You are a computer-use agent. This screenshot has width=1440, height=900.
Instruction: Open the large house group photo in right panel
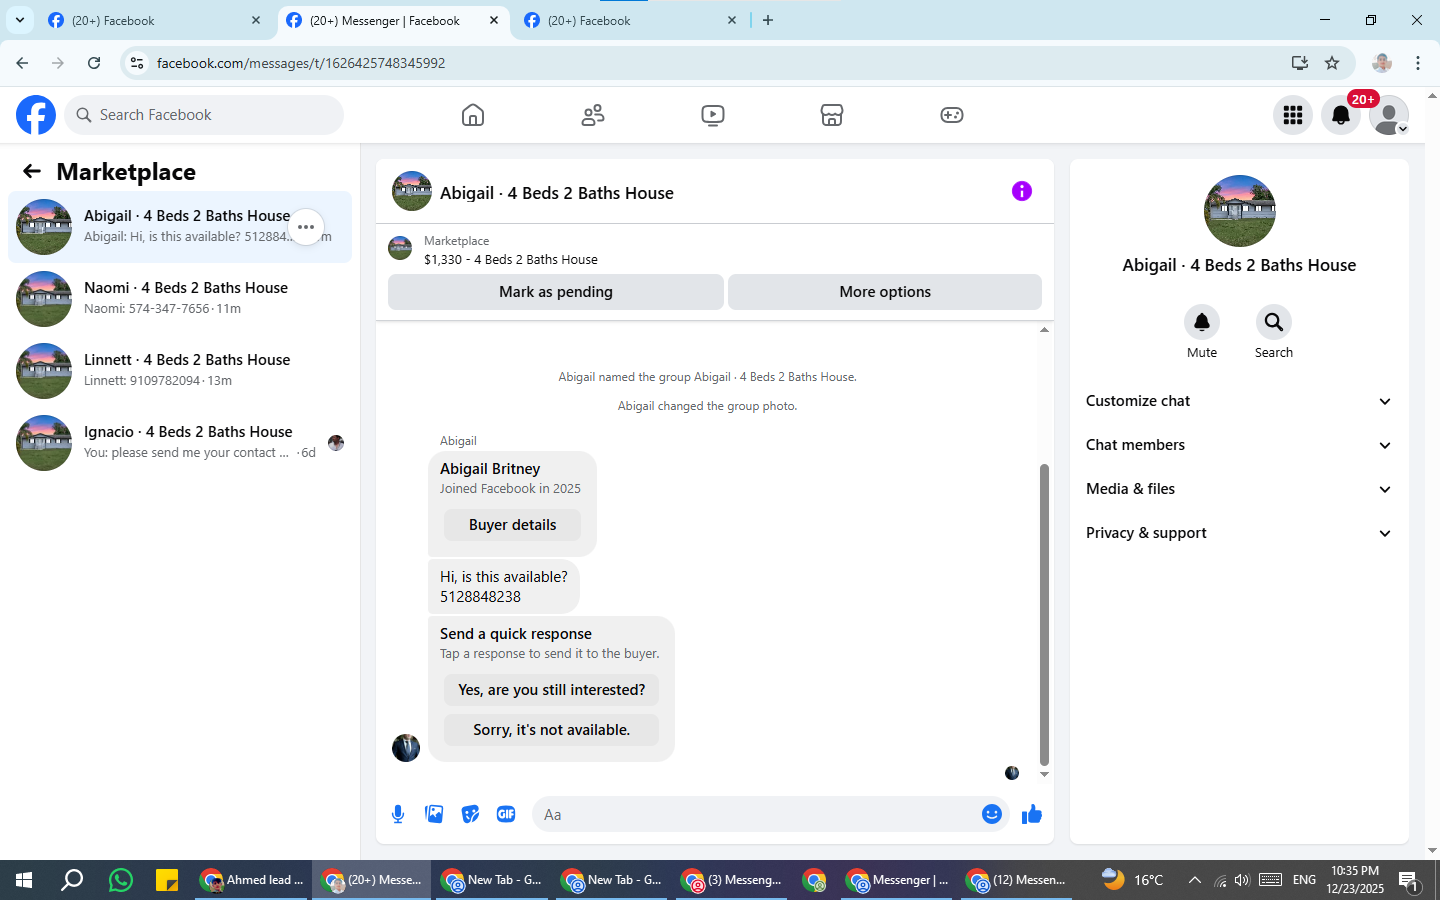coord(1239,211)
